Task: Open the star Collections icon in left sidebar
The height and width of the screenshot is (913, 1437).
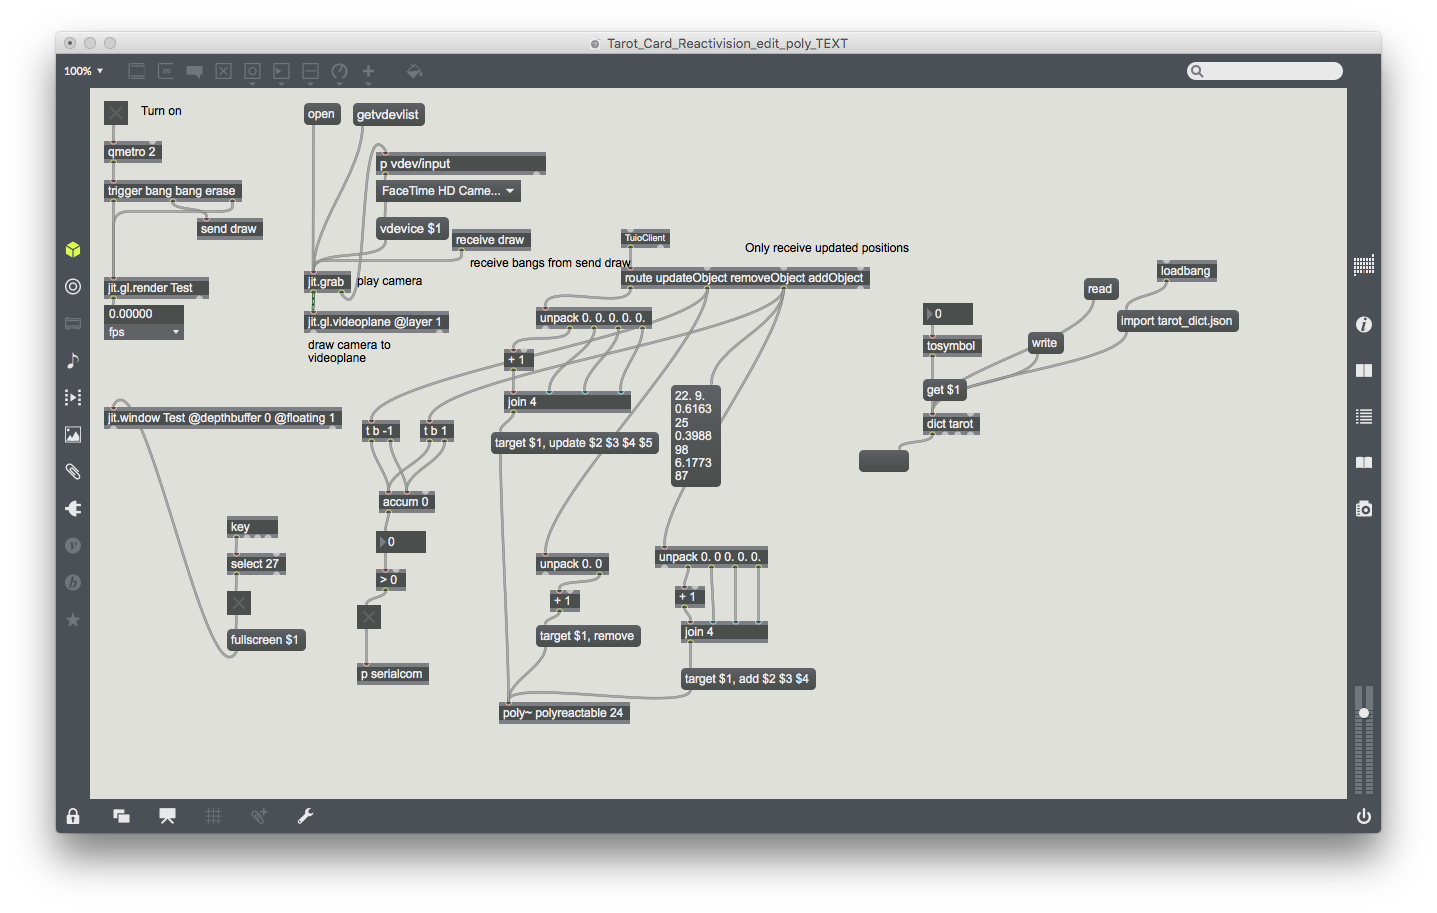Action: tap(73, 620)
